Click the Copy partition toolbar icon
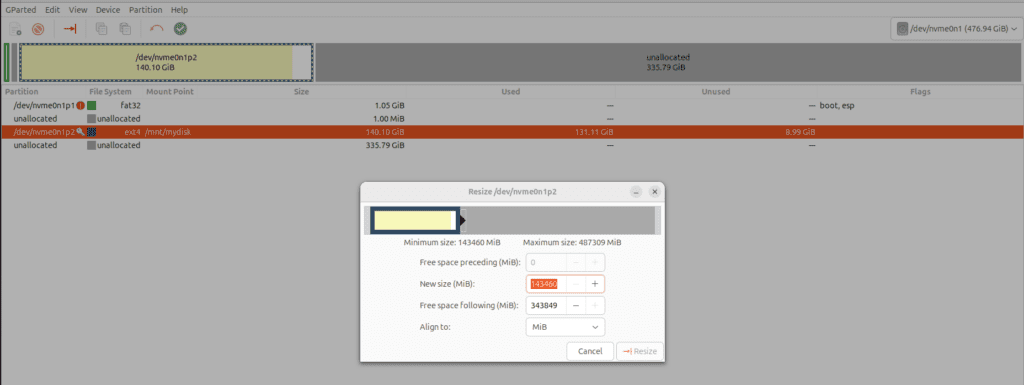This screenshot has height=385, width=1024. 101,29
